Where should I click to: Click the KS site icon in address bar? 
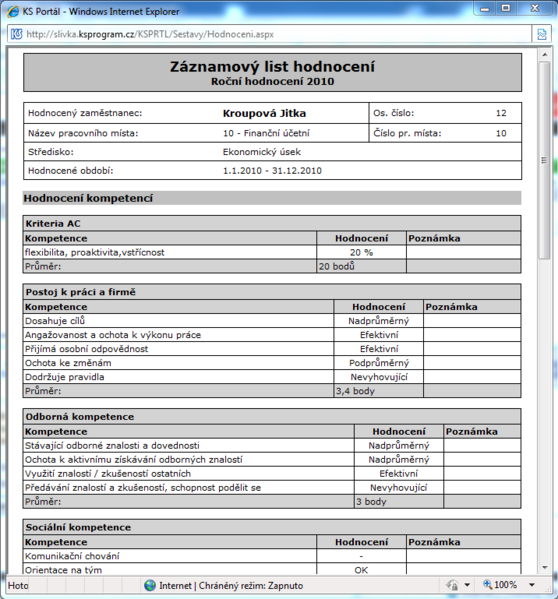coord(16,34)
